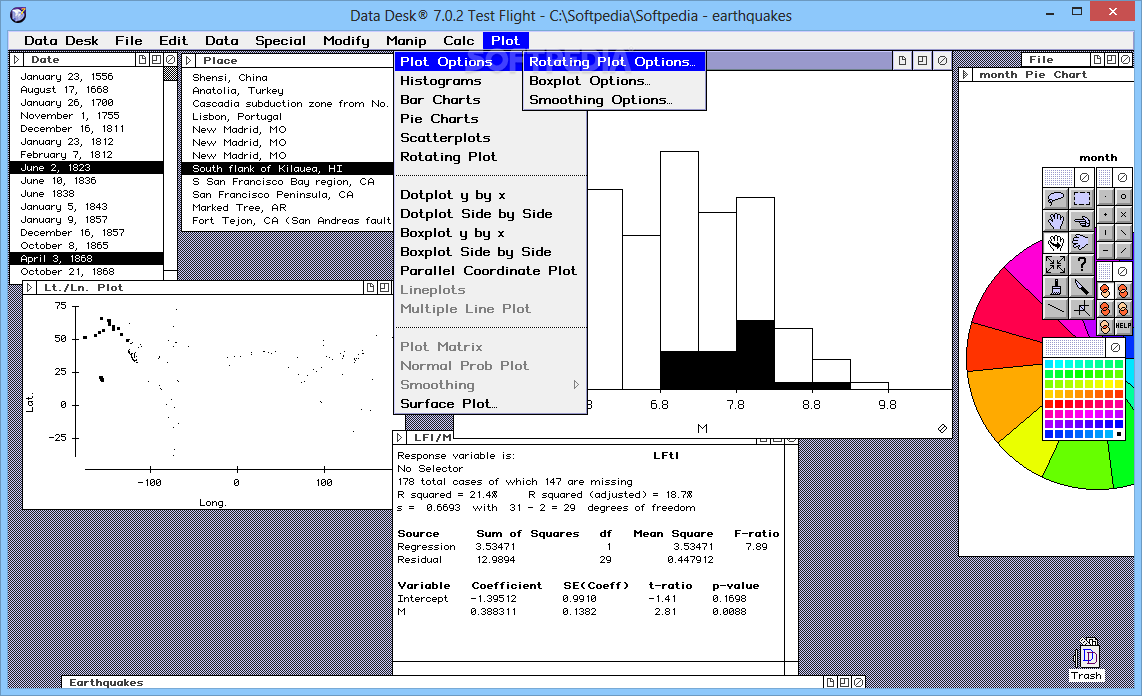Viewport: 1142px width, 696px height.
Task: Choose Smoothing Options from the submenu
Action: 614,100
